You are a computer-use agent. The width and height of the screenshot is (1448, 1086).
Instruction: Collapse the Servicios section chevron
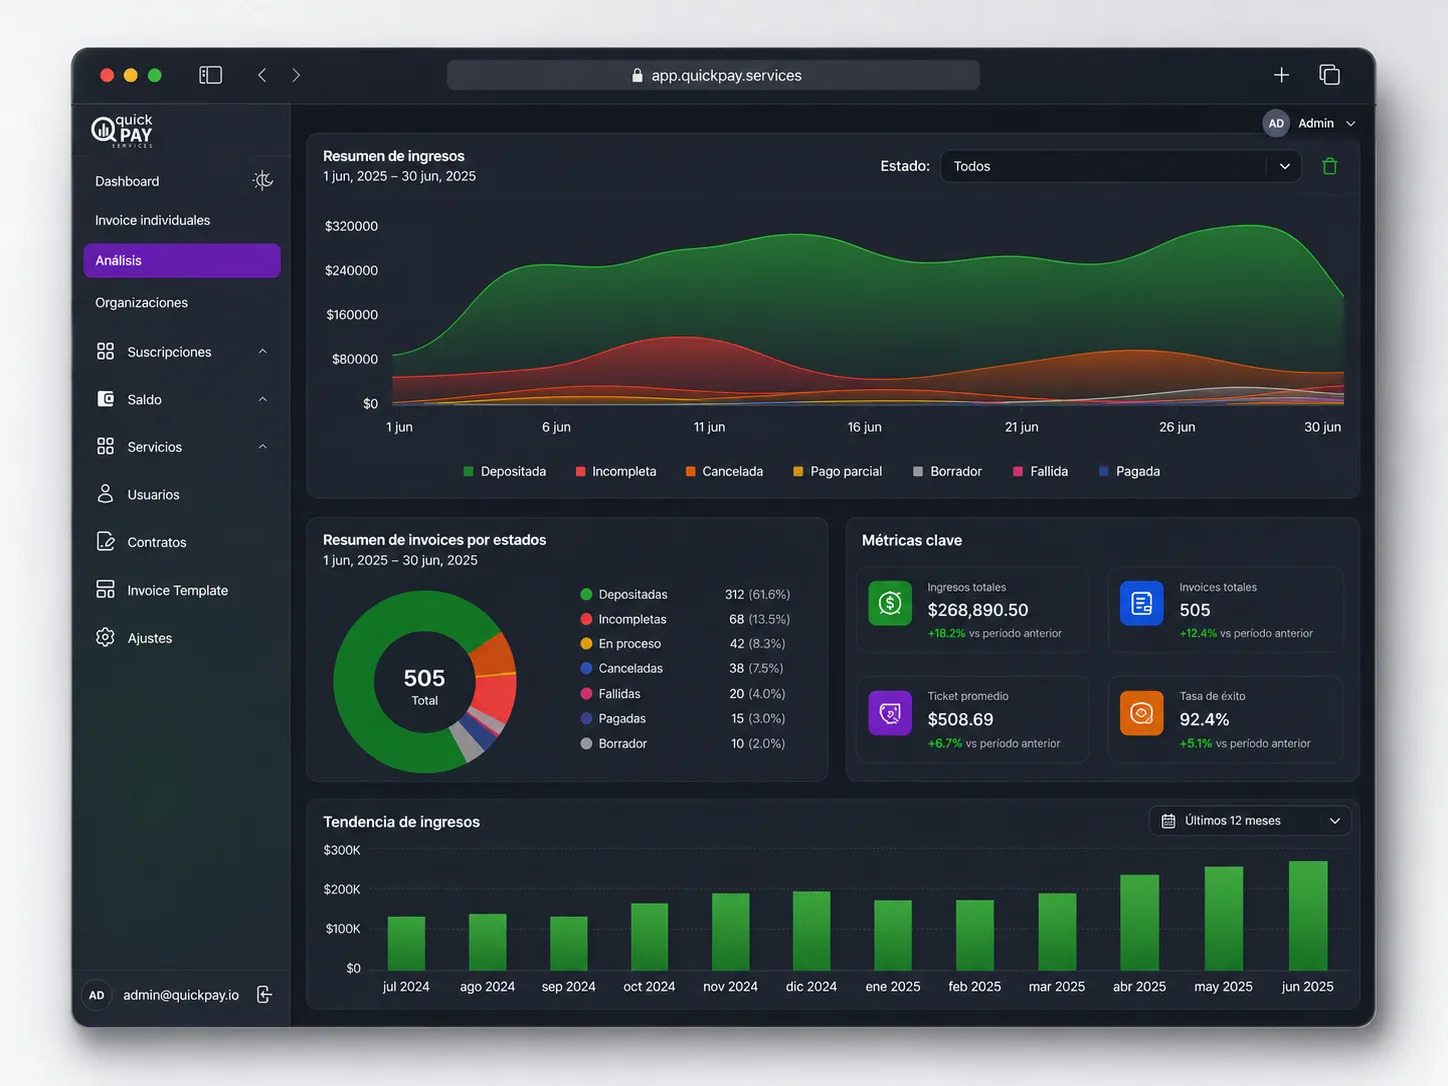[263, 446]
